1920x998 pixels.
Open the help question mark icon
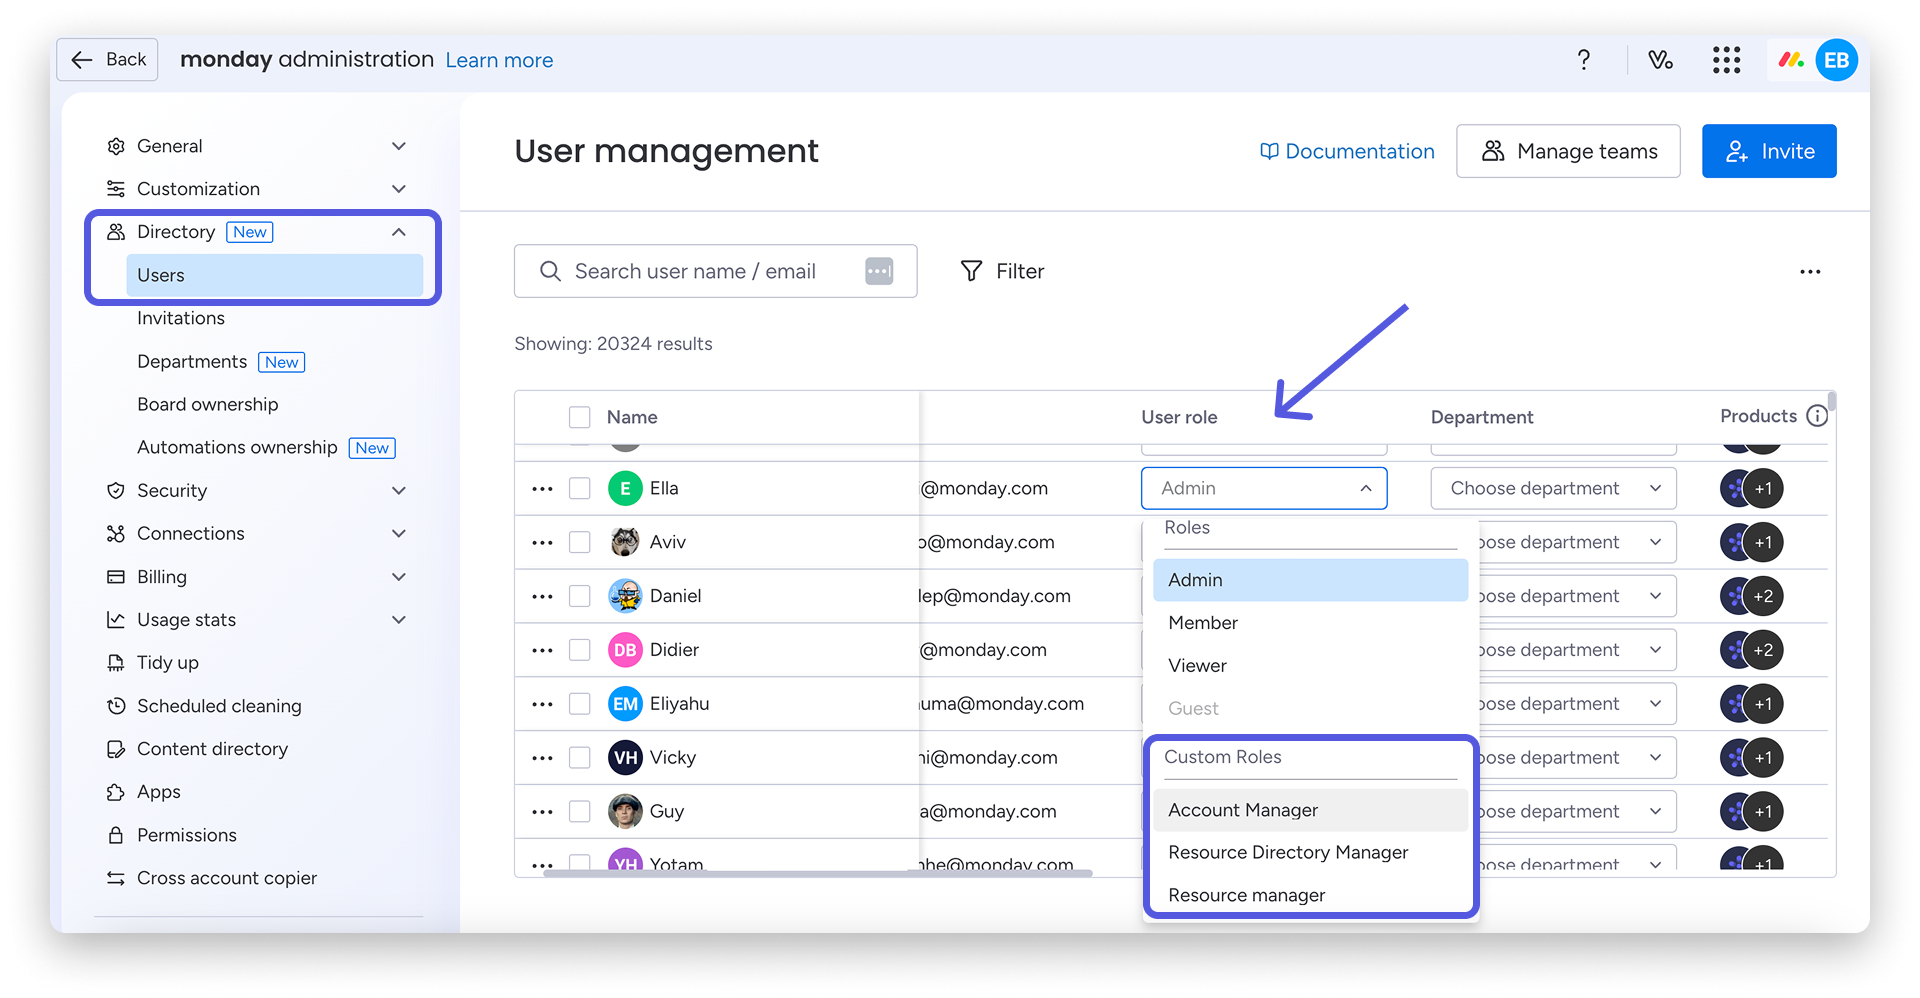pyautogui.click(x=1584, y=60)
